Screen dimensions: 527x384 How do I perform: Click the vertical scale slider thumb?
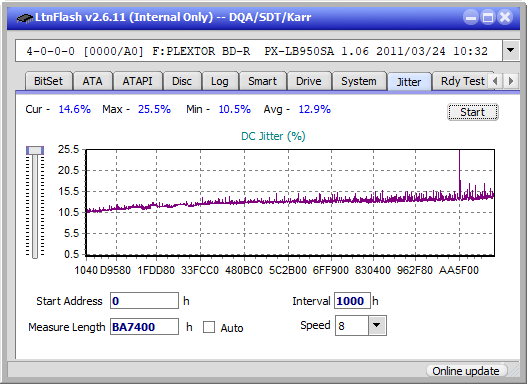coord(35,150)
